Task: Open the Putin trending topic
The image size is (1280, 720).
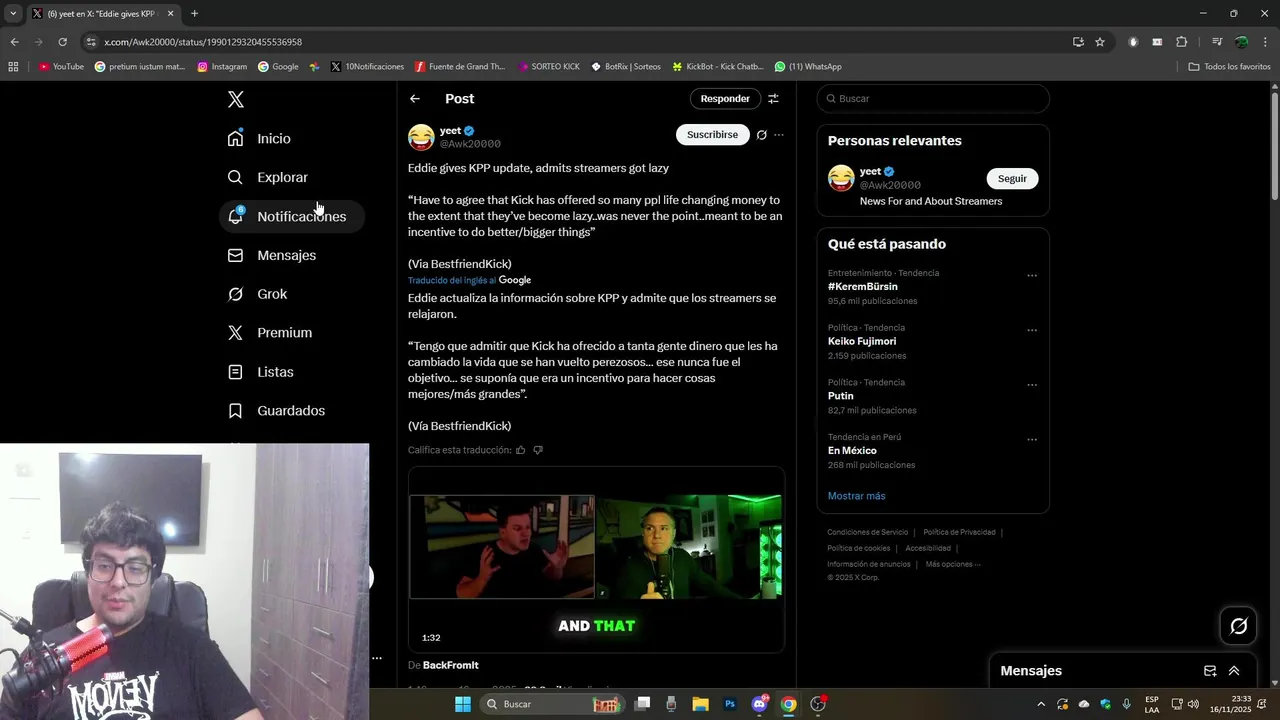Action: 841,396
